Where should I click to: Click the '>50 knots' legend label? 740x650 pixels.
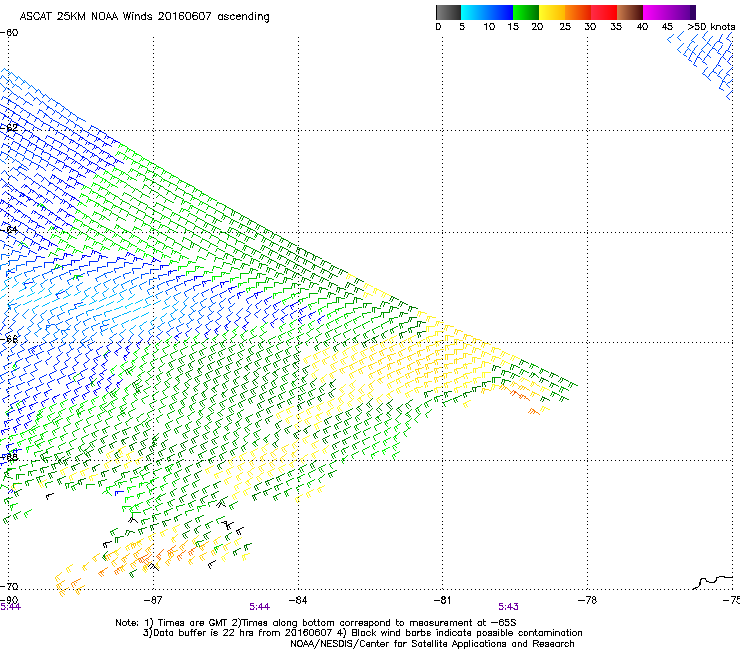click(711, 27)
